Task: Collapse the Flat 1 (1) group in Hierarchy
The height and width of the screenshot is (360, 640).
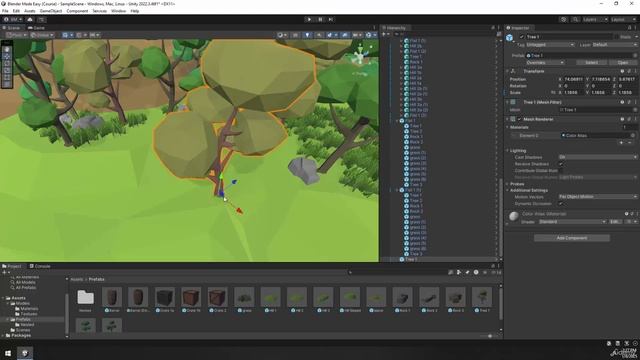Action: (397, 190)
